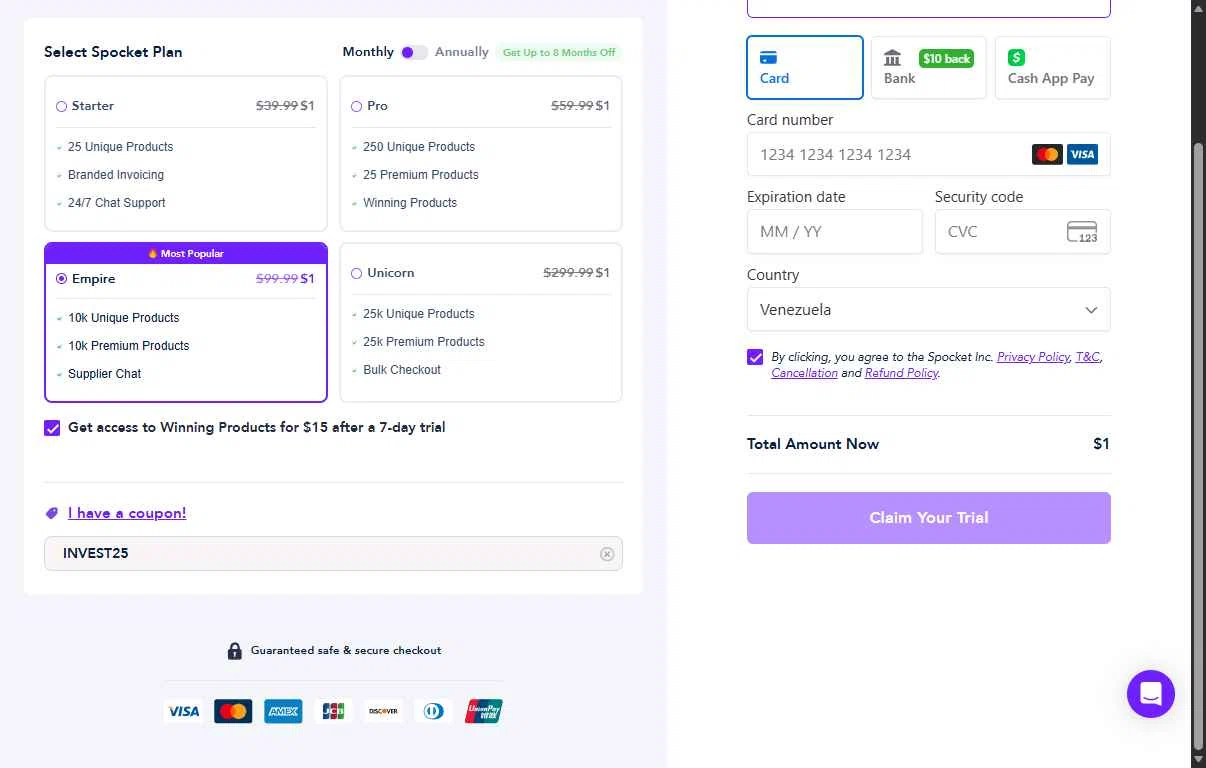Click the coupon tag icon
This screenshot has height=768, width=1206.
pos(52,513)
